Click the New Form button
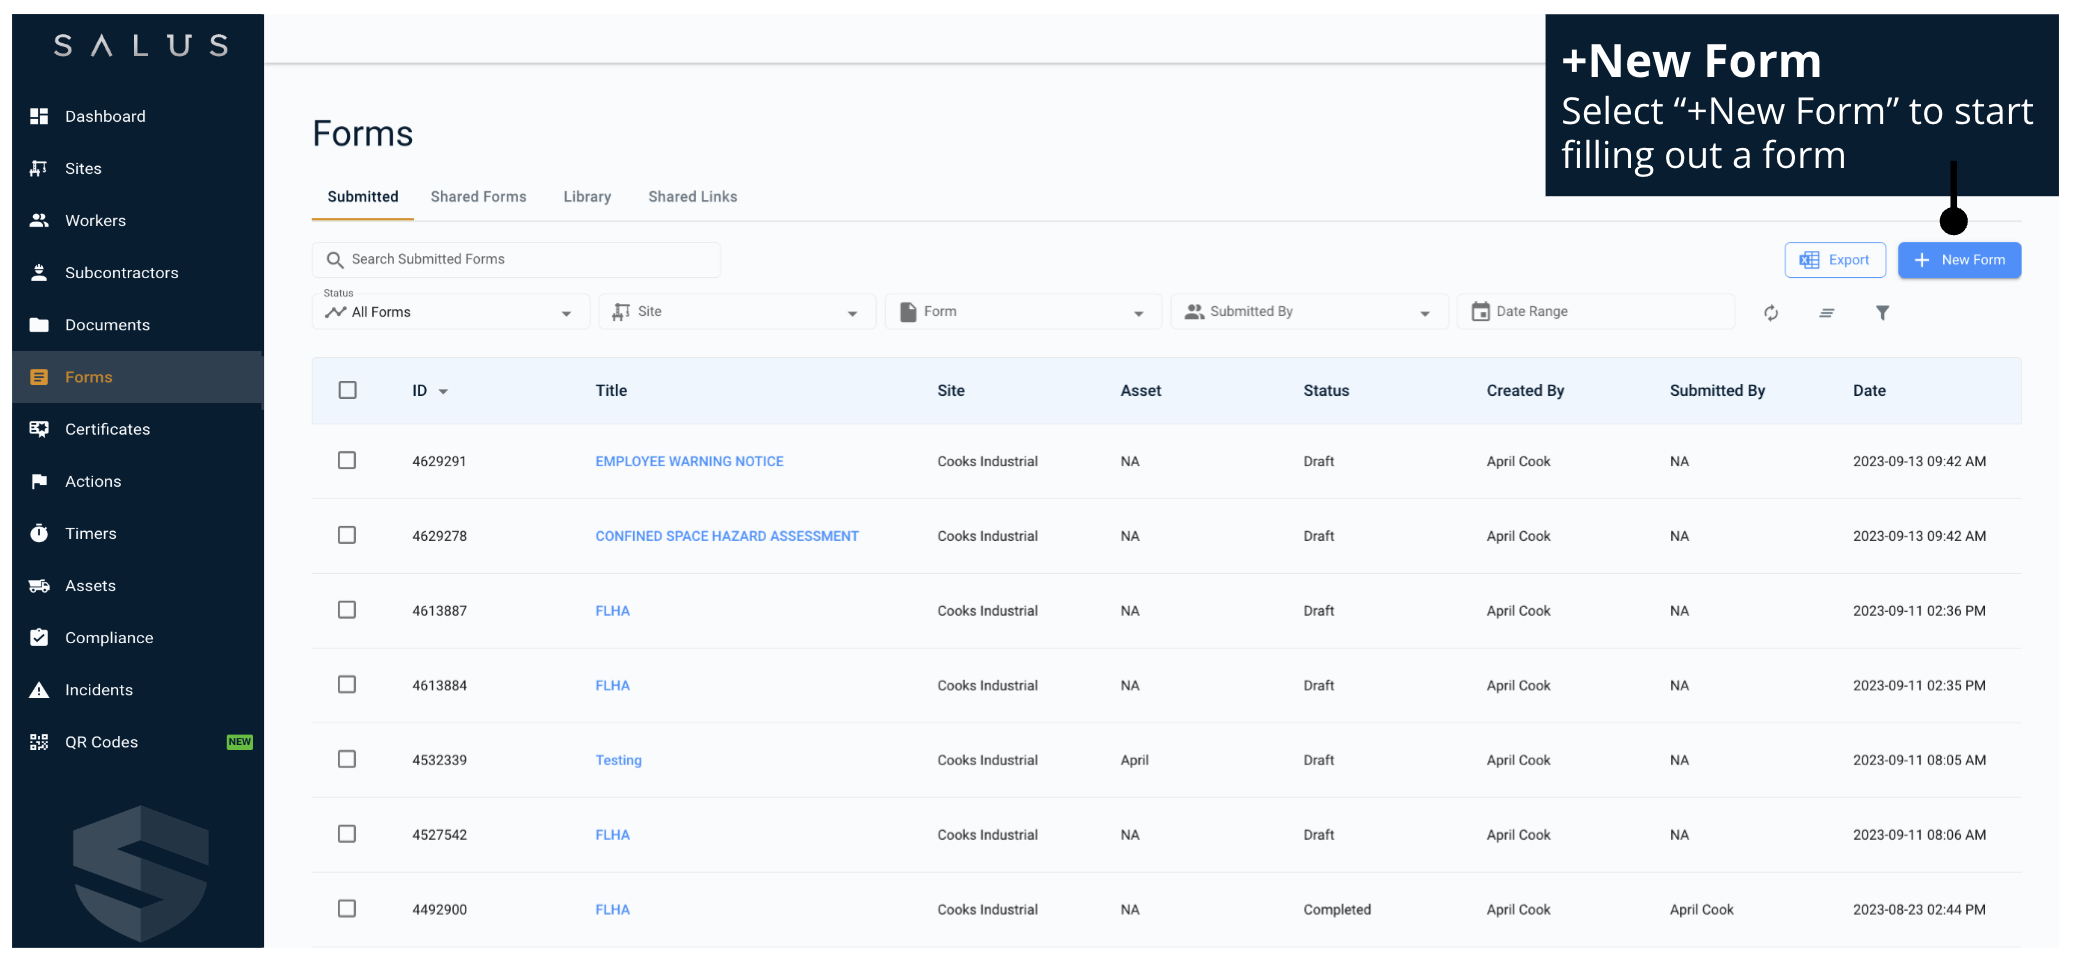Viewport: 2076px width, 976px height. click(1958, 260)
